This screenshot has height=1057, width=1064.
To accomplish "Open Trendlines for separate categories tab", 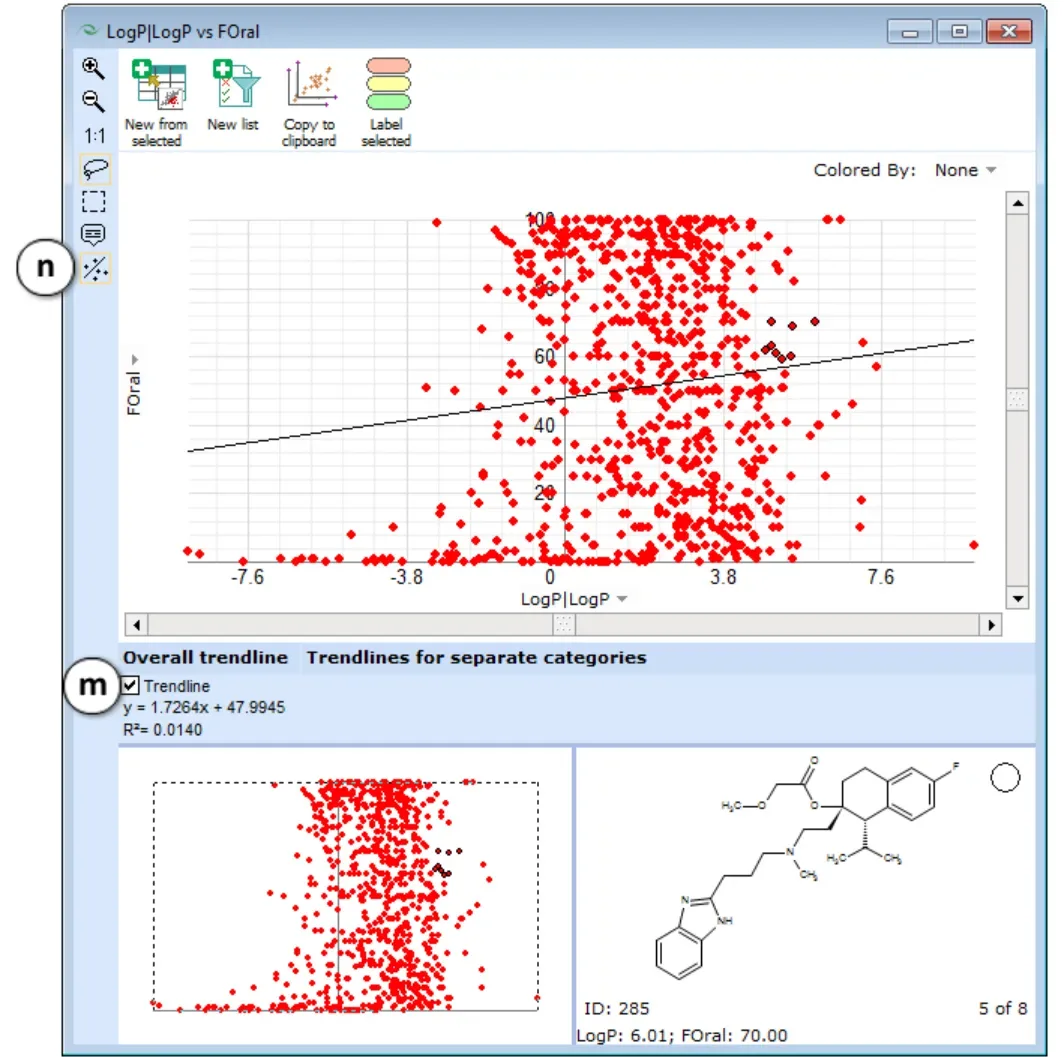I will pyautogui.click(x=476, y=657).
